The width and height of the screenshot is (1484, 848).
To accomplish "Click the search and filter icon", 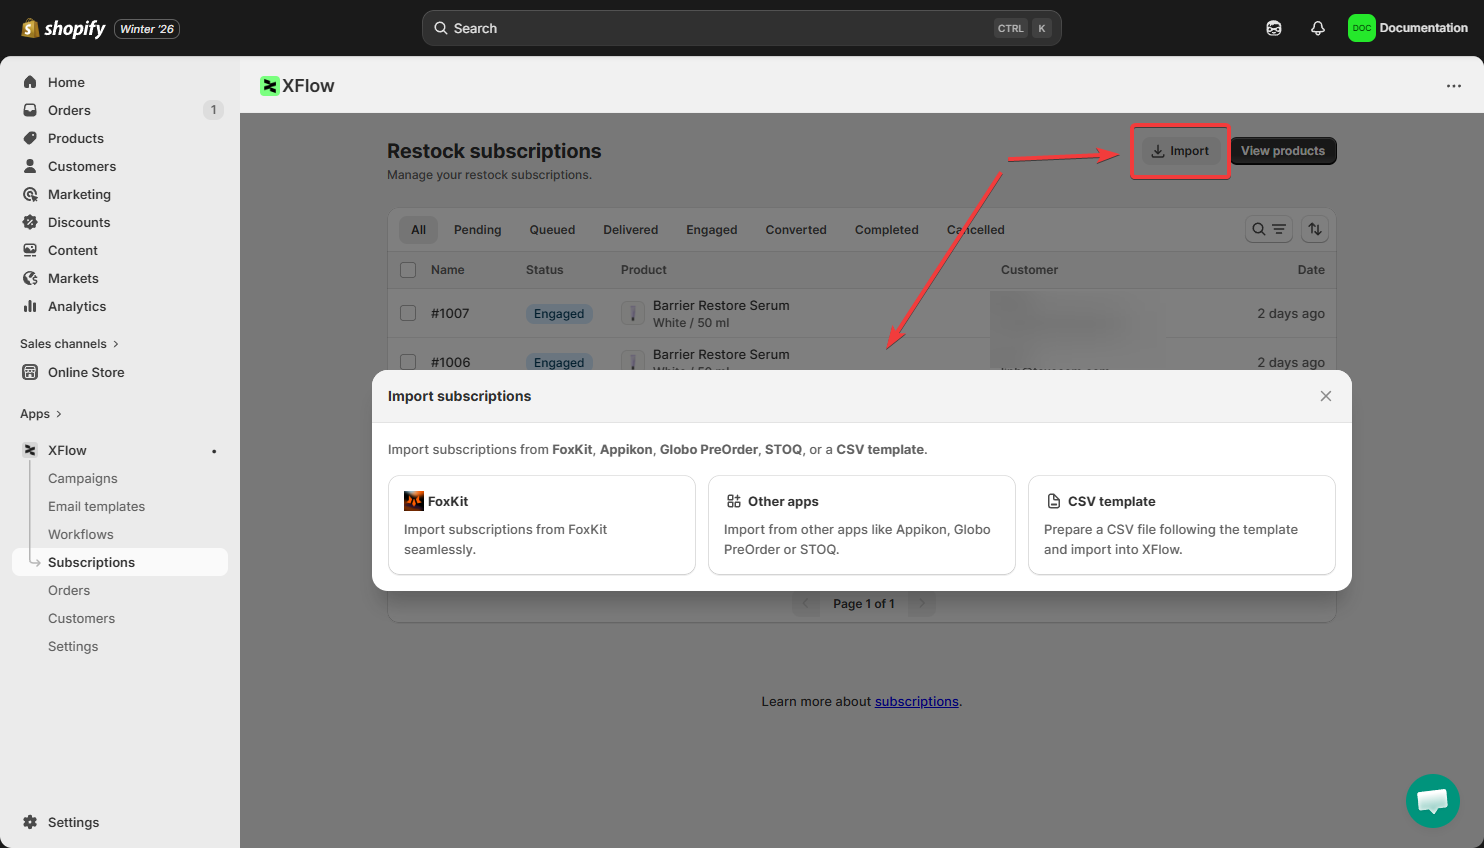I will (x=1268, y=229).
